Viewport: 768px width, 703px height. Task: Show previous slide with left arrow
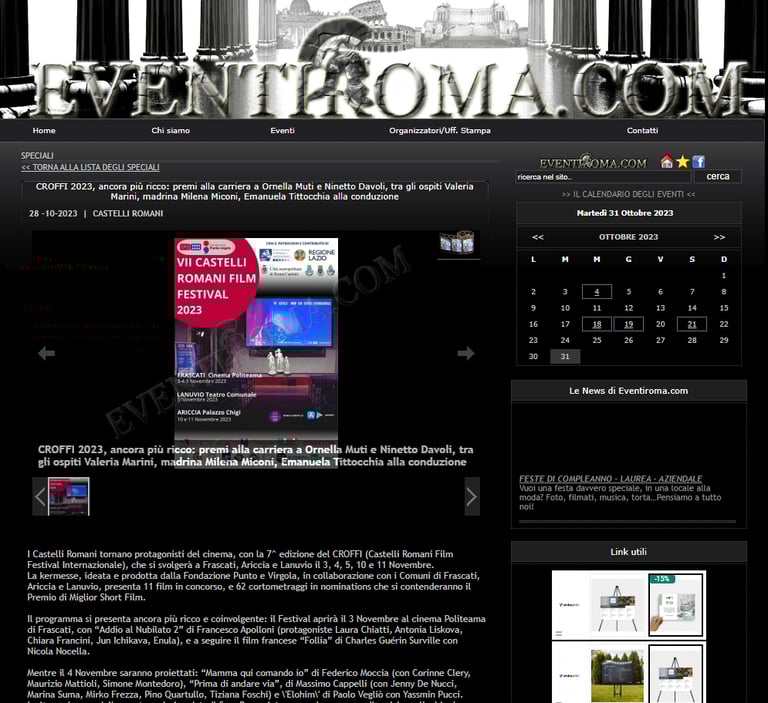coord(47,353)
